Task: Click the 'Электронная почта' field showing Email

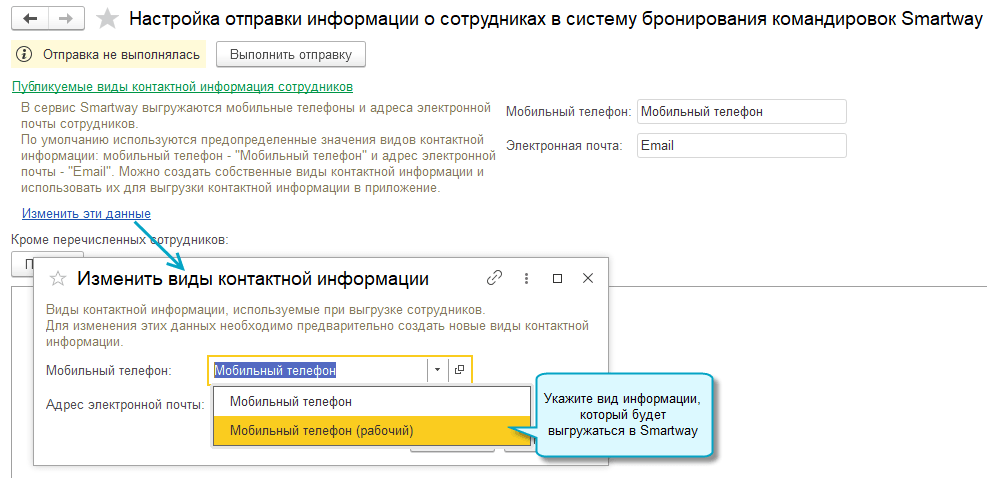Action: (742, 145)
